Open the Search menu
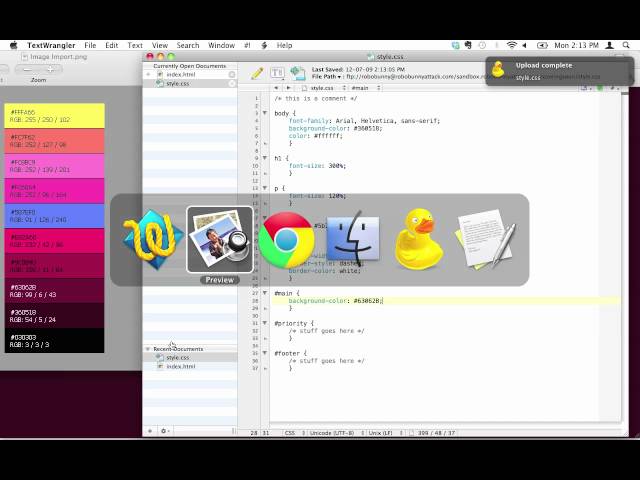 pyautogui.click(x=188, y=45)
